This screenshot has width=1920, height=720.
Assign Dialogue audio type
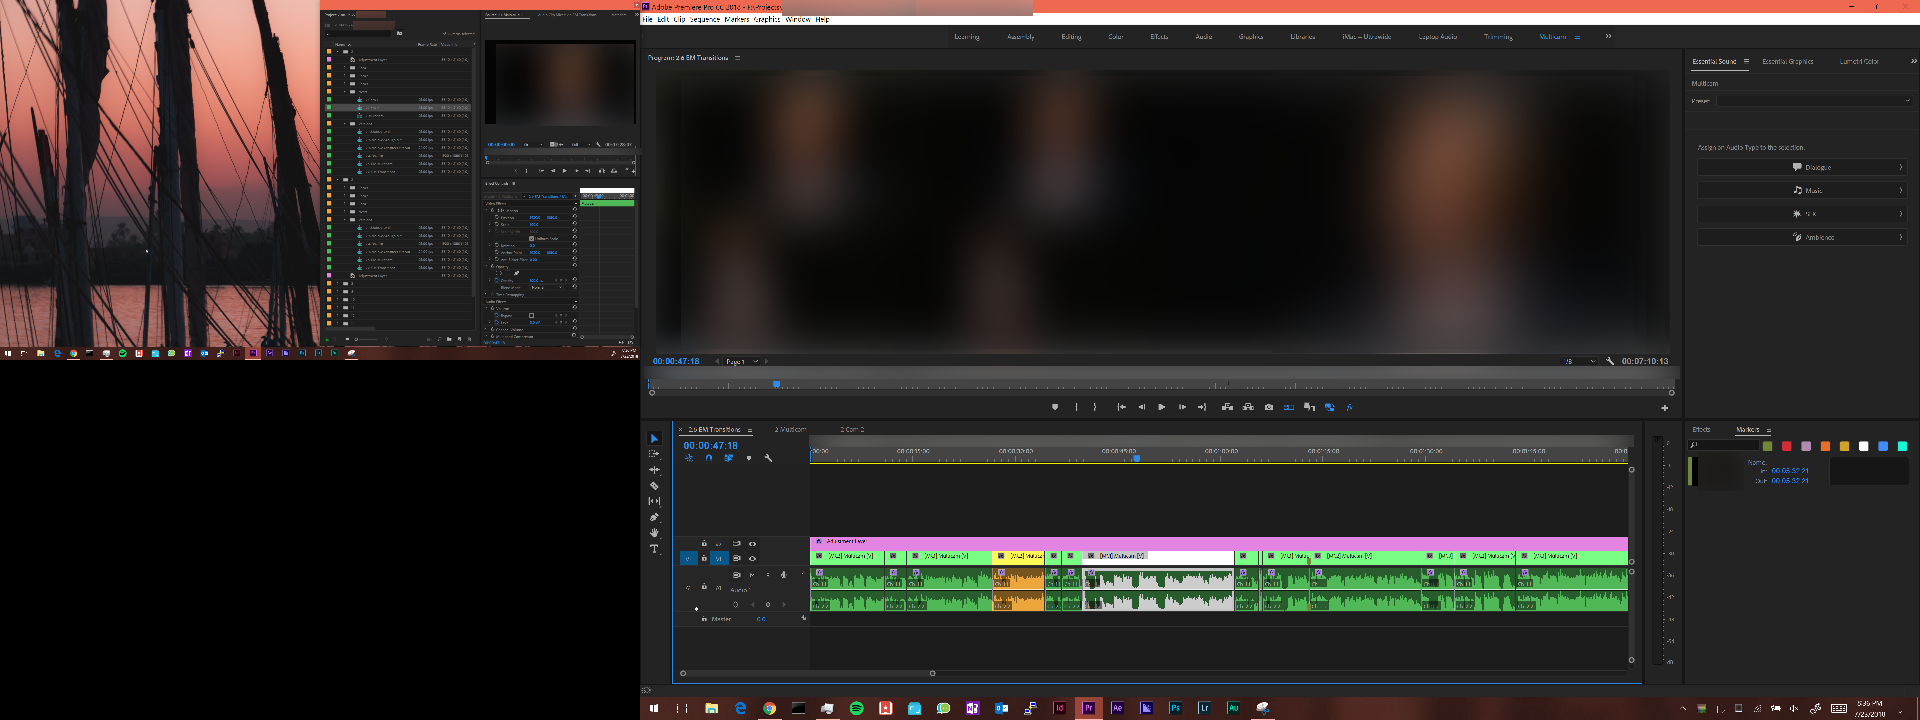(1802, 167)
